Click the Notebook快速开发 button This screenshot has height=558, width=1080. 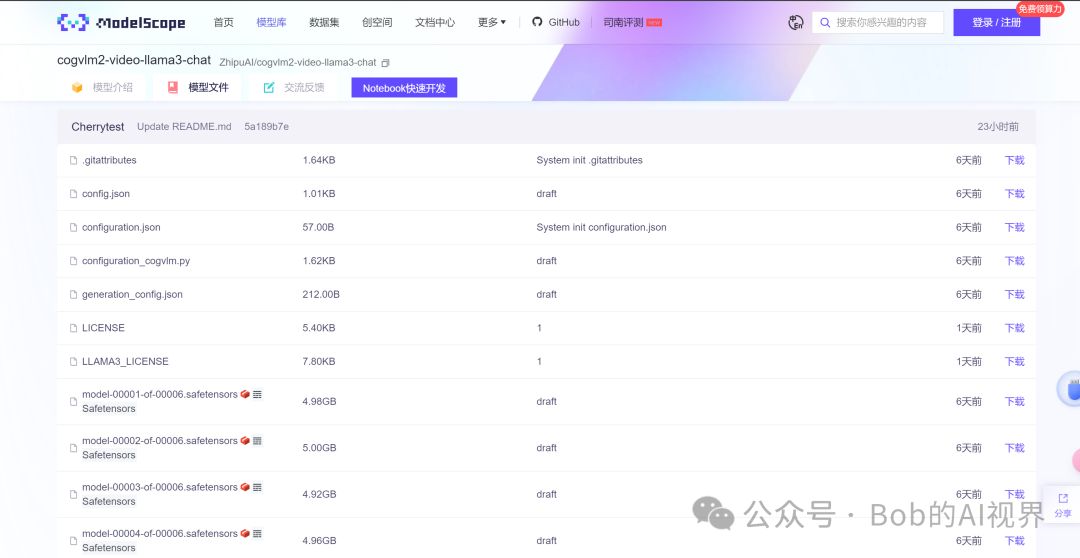[404, 87]
